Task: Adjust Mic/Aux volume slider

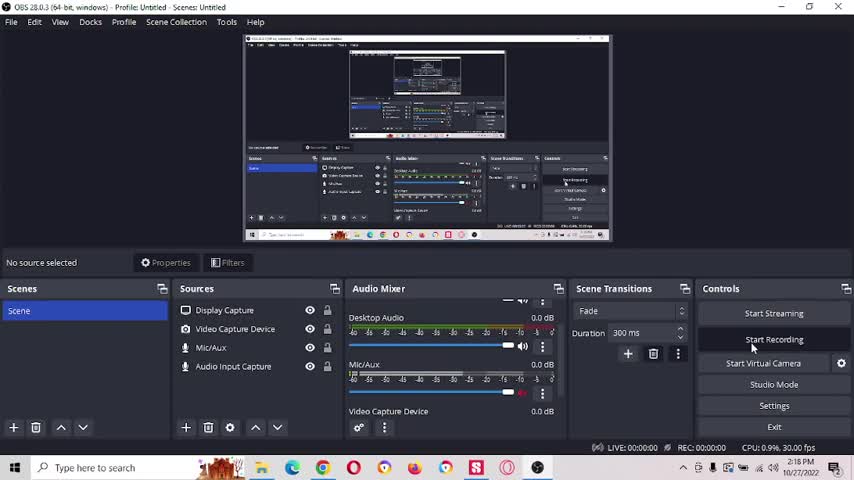Action: (431, 392)
